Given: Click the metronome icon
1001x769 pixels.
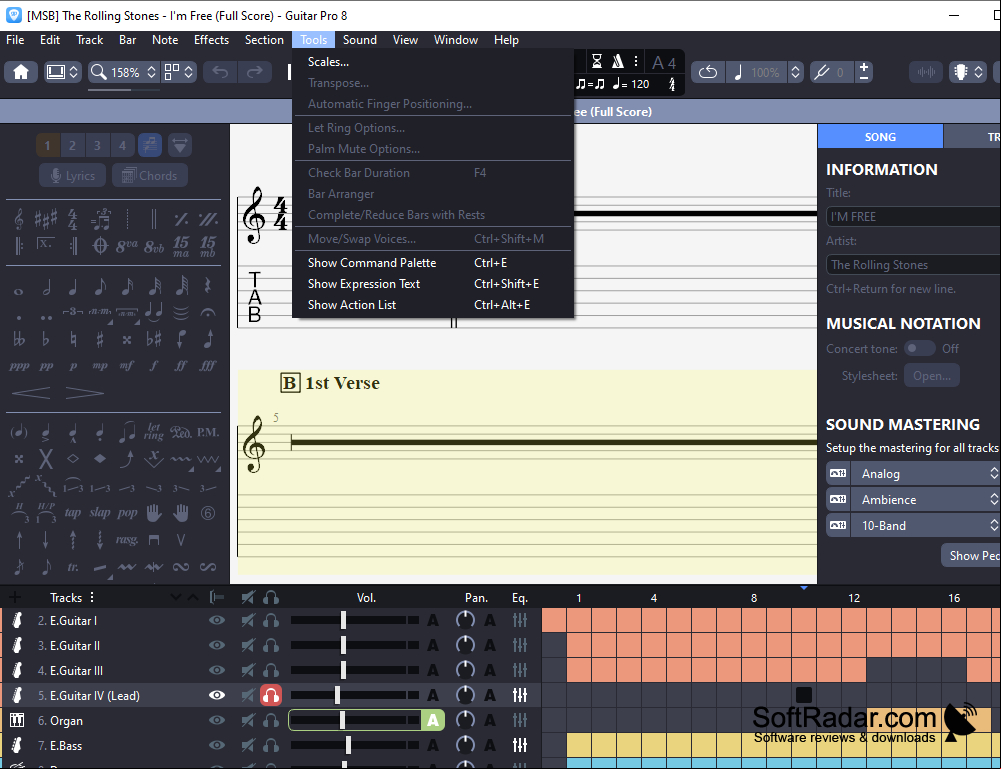Looking at the screenshot, I should click(x=617, y=61).
